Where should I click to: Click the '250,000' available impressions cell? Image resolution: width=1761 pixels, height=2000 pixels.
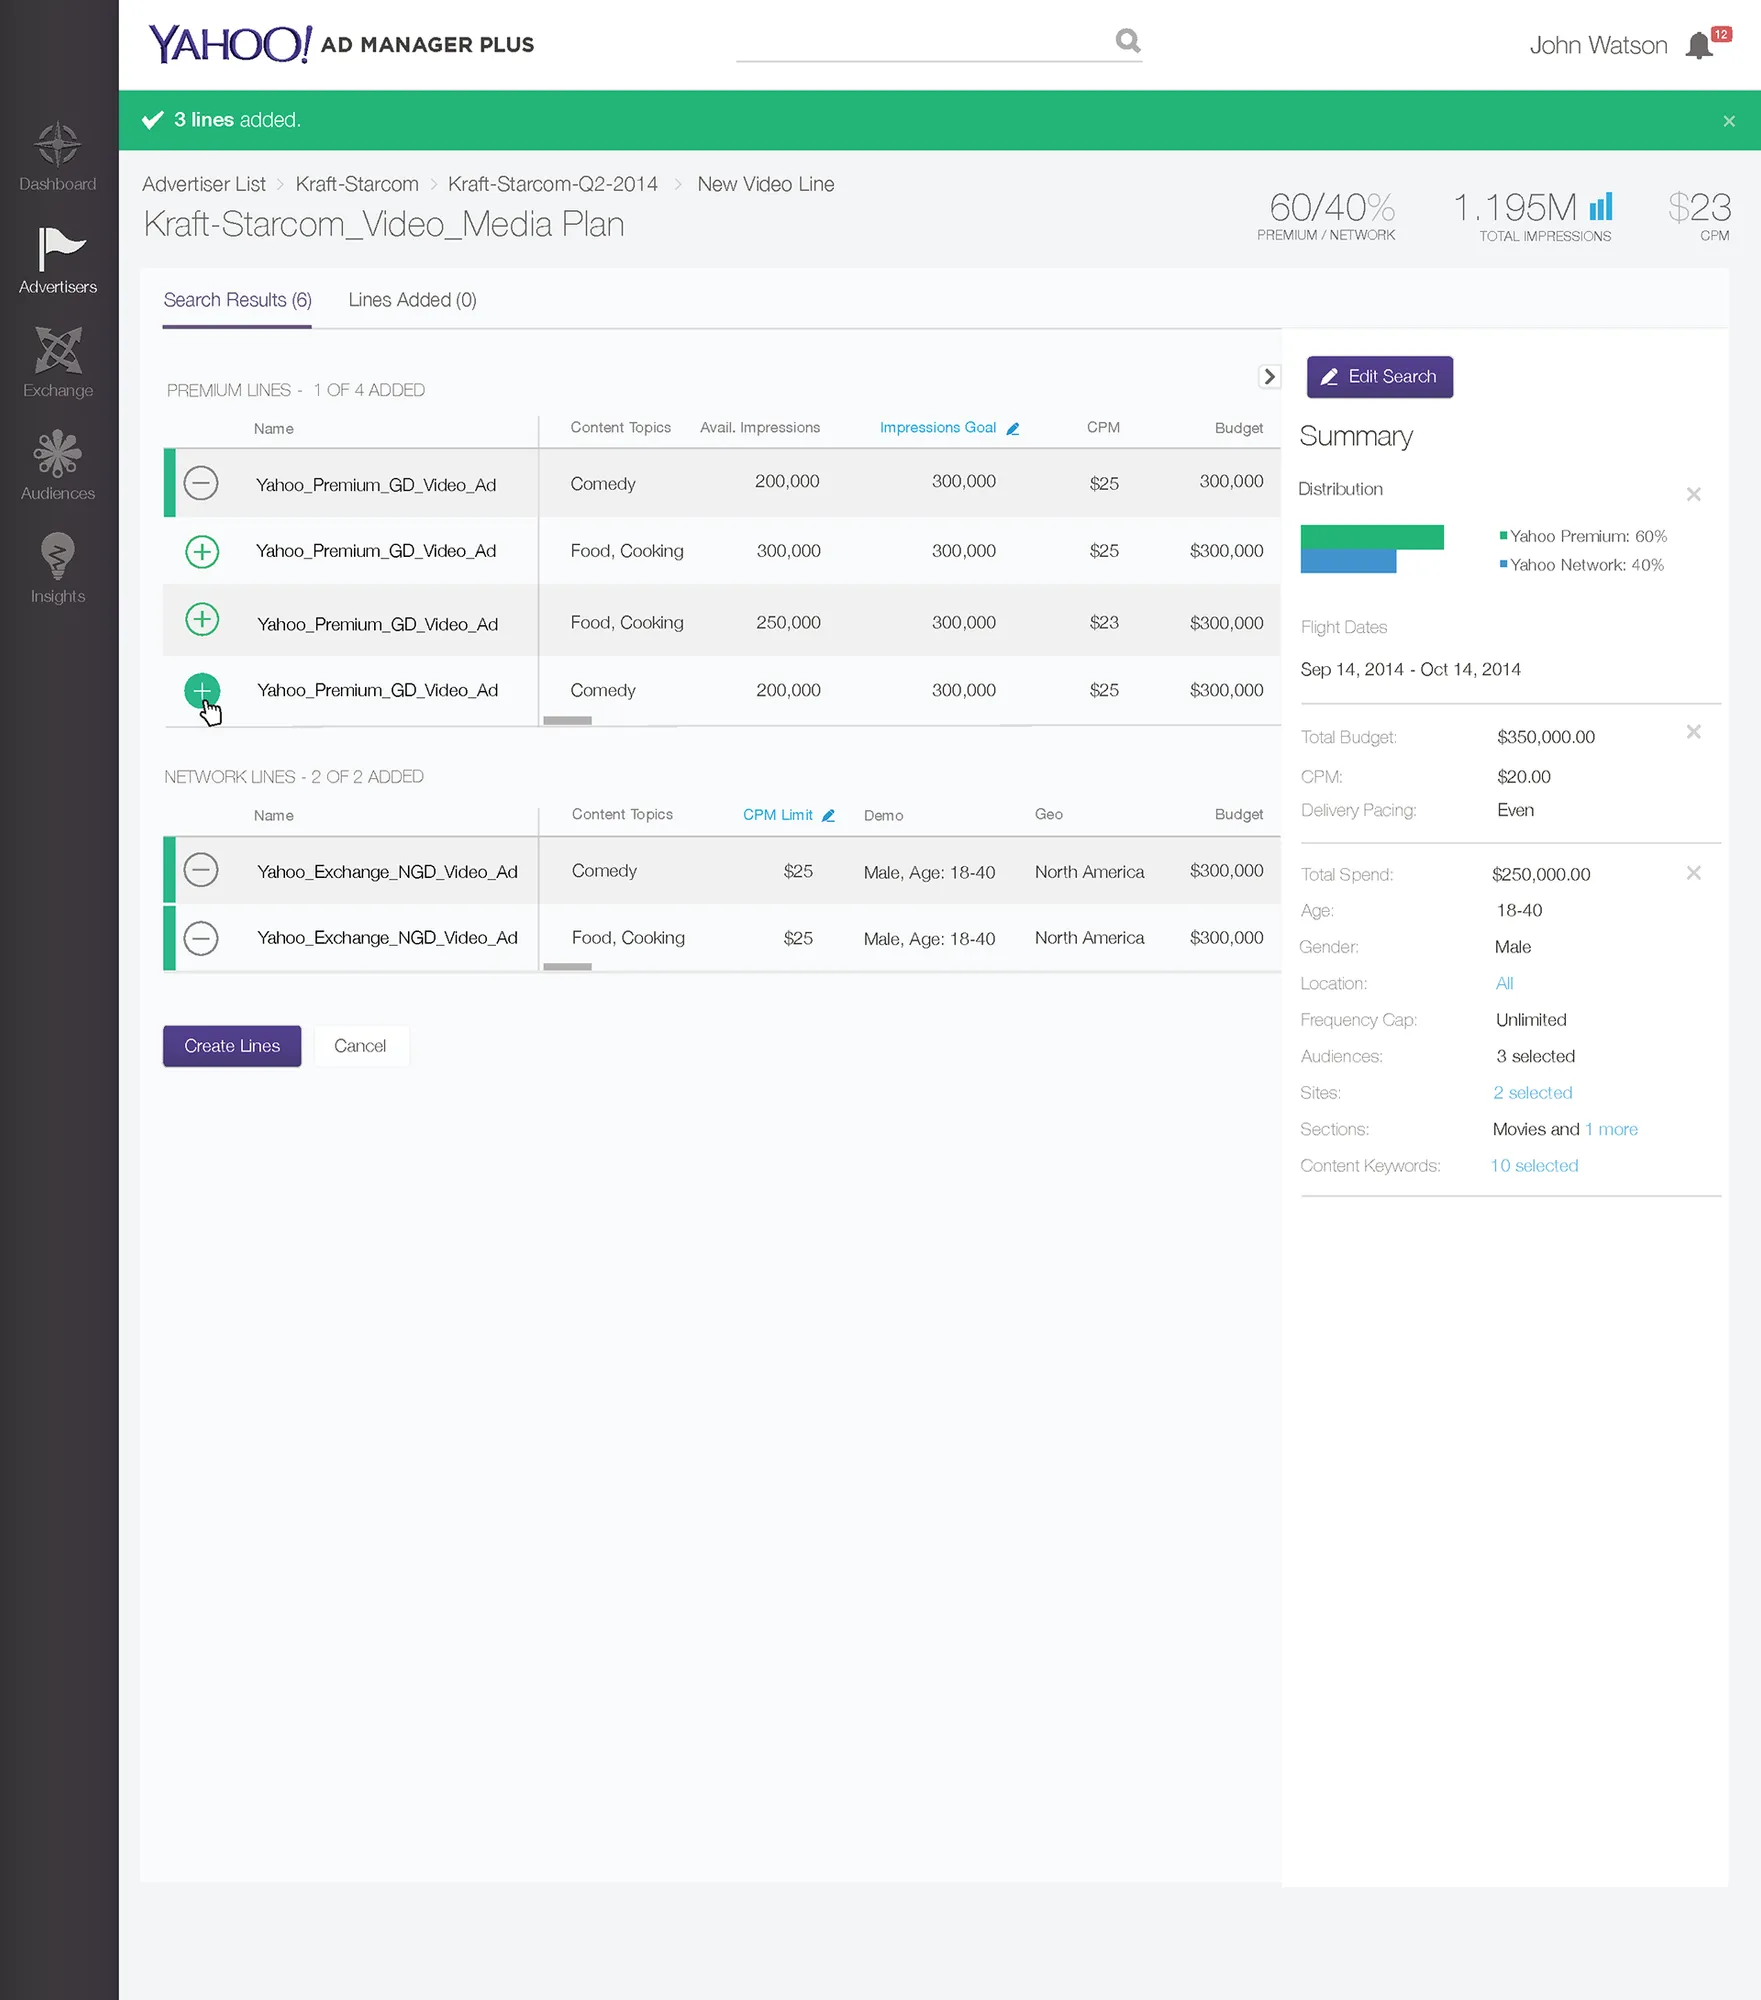click(x=788, y=622)
